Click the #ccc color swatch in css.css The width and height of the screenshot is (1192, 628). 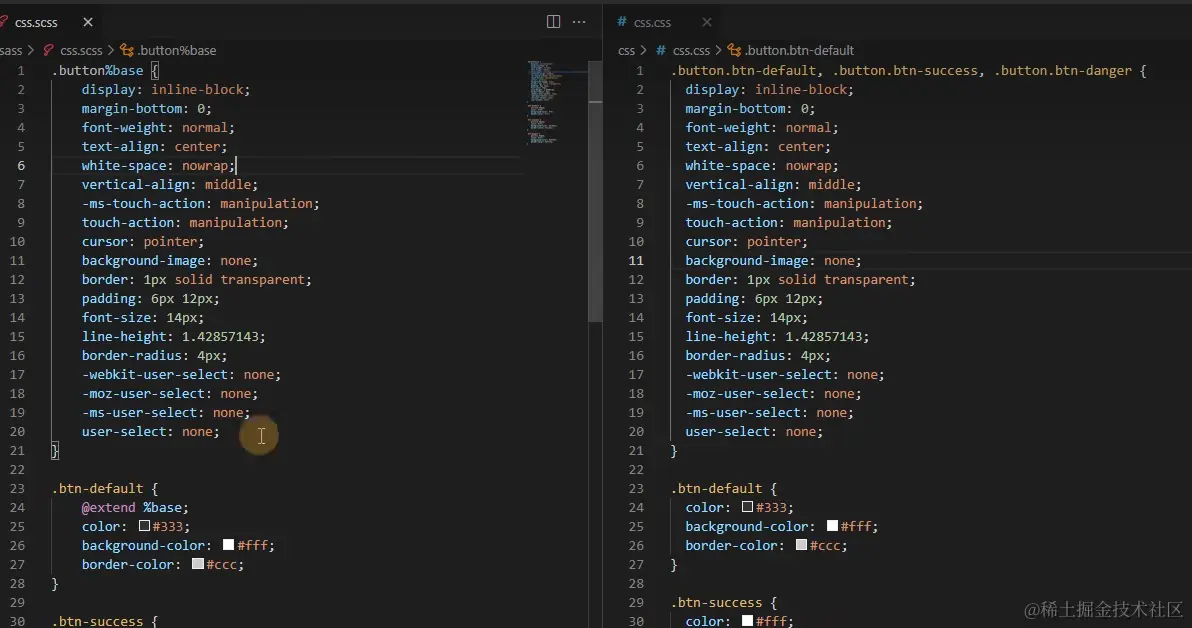pyautogui.click(x=801, y=544)
